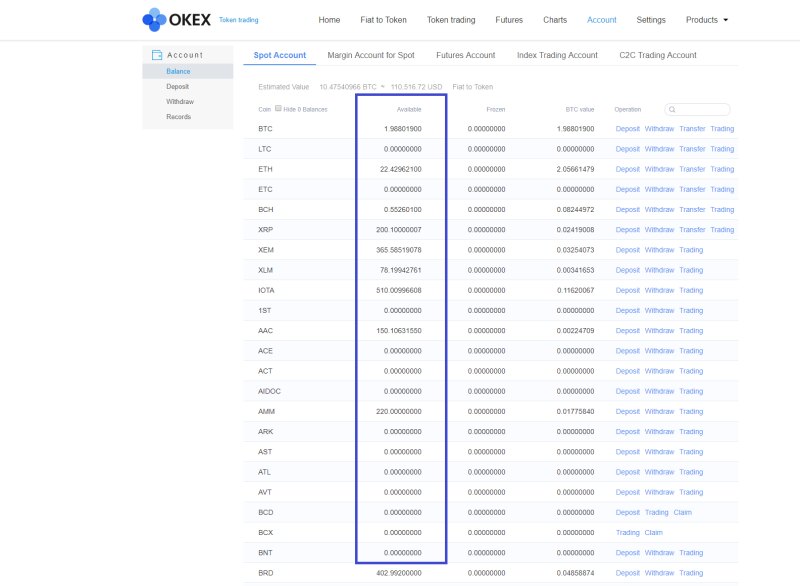Click the coin search input field
The width and height of the screenshot is (800, 586).
[703, 109]
